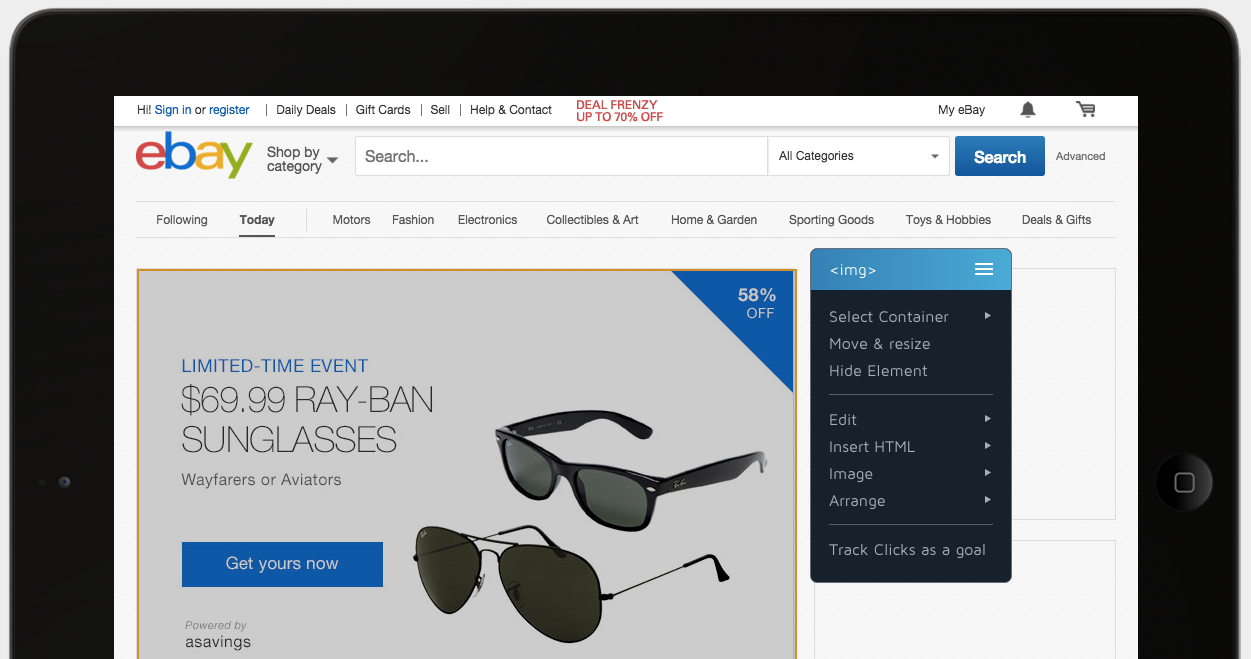The height and width of the screenshot is (659, 1251).
Task: Expand the Select Container submenu
Action: pyautogui.click(x=910, y=317)
